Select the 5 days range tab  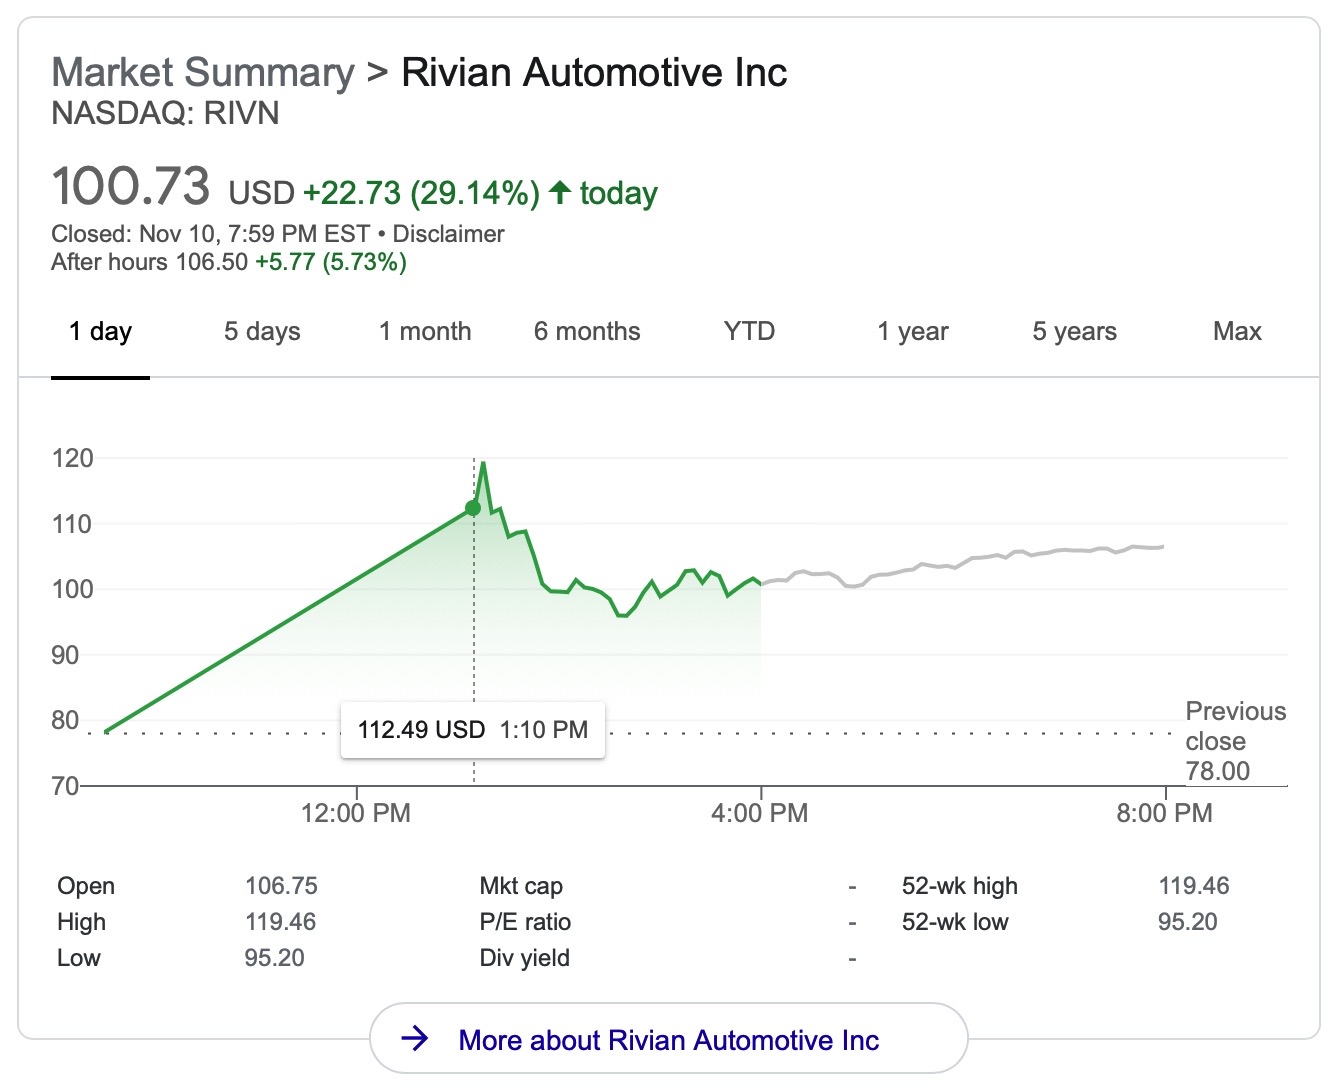coord(262,332)
